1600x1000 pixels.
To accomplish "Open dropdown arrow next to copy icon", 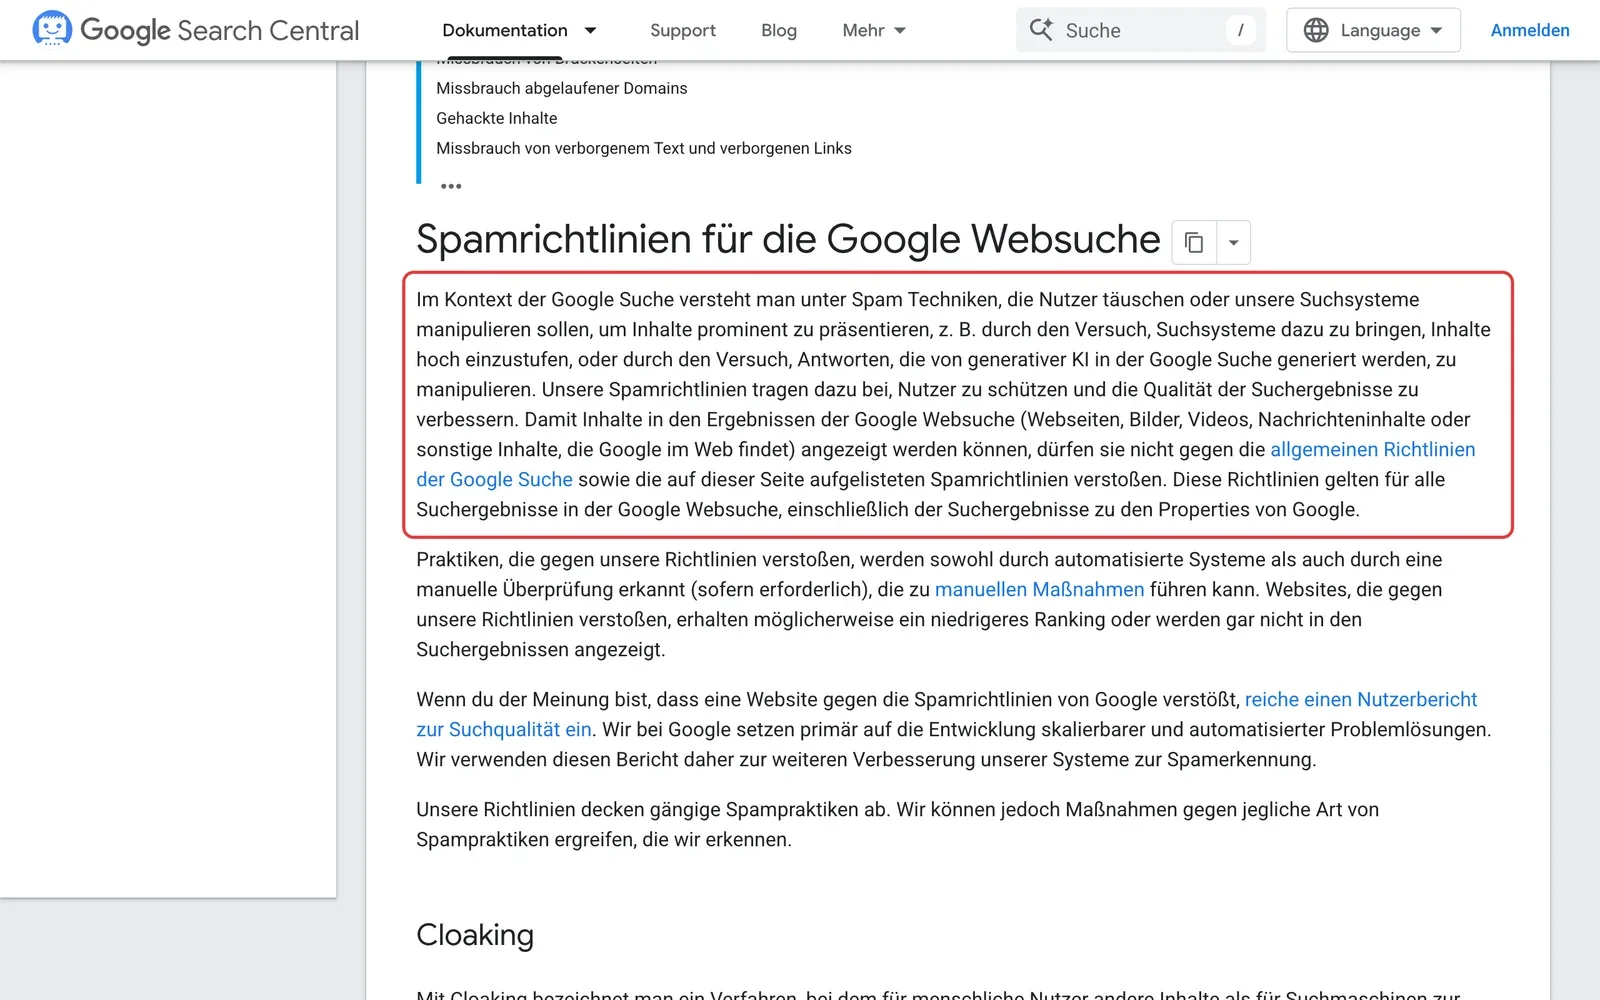I will (1234, 242).
